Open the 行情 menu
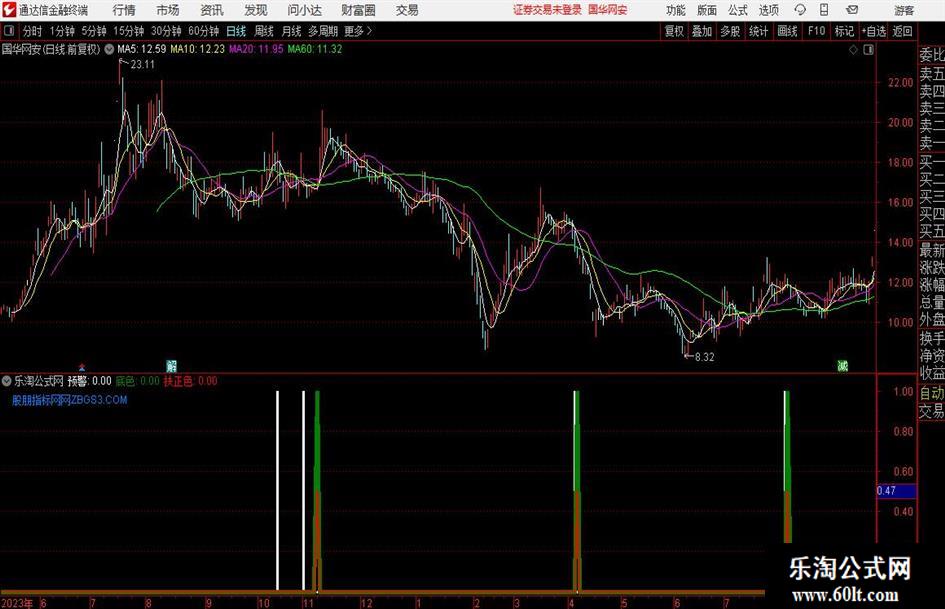The image size is (945, 609). 124,10
